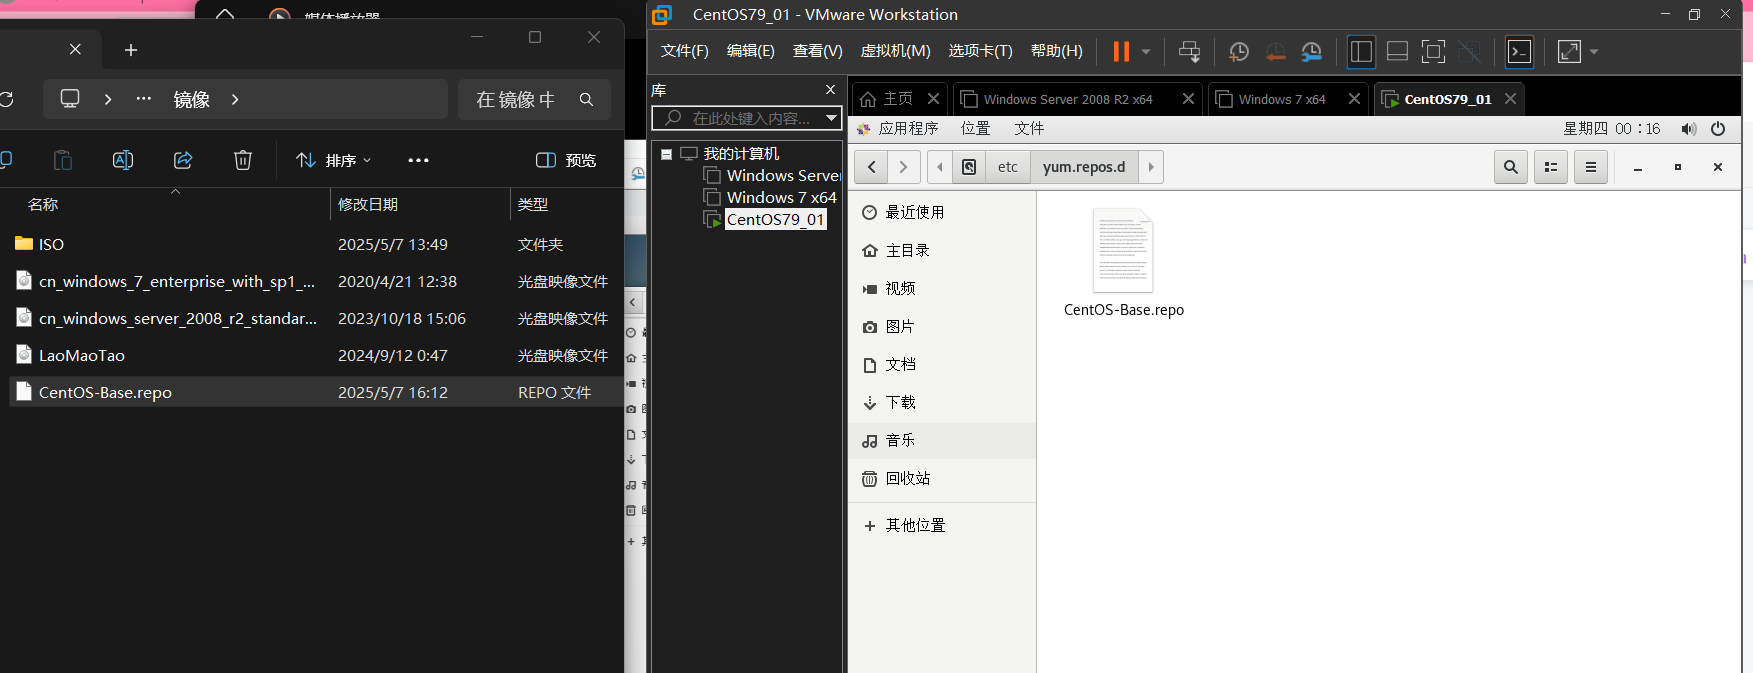The width and height of the screenshot is (1753, 673).
Task: Open the library search filter dropdown
Action: pos(831,118)
